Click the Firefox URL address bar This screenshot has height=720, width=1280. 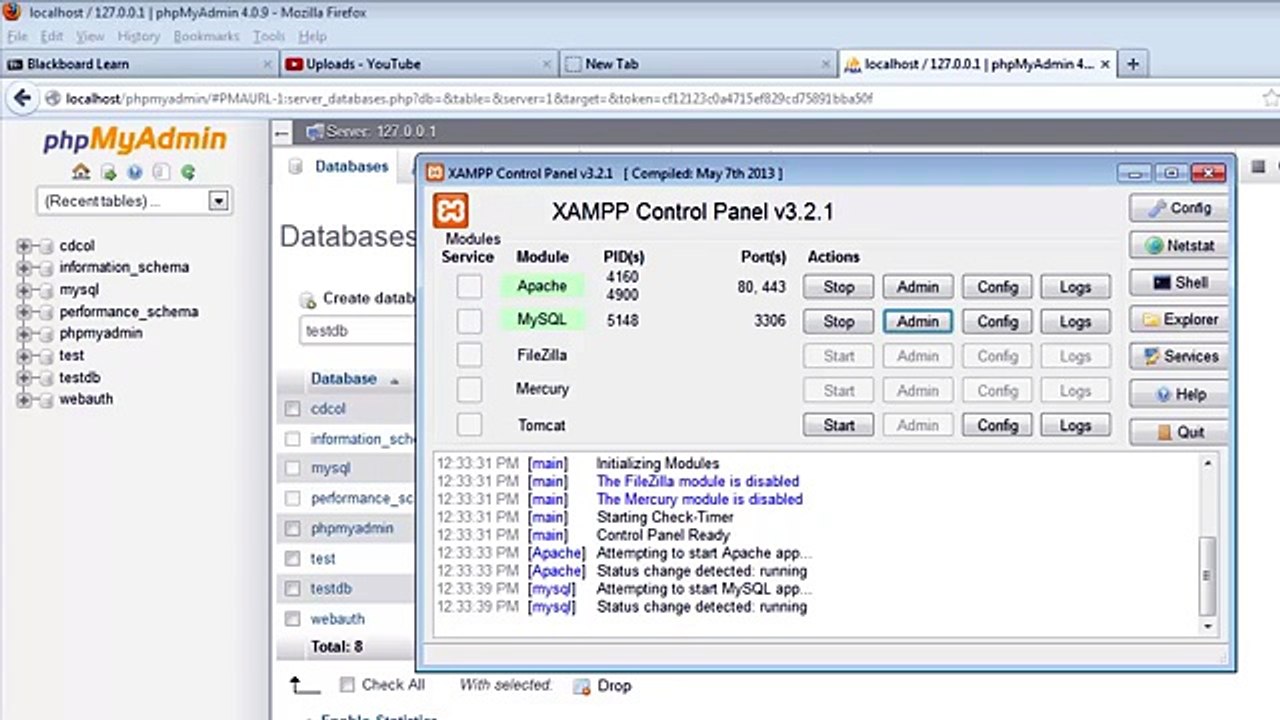(x=650, y=99)
